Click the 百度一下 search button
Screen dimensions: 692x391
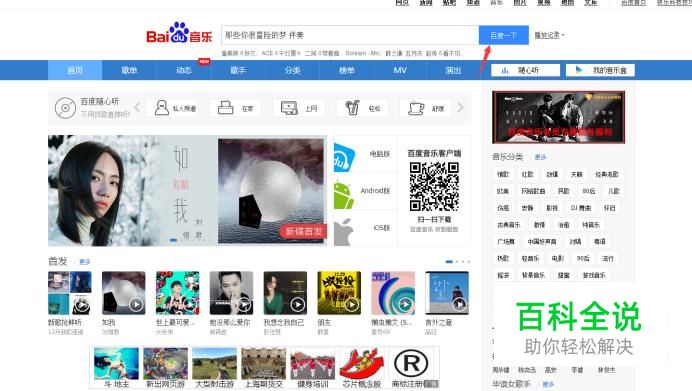point(504,35)
